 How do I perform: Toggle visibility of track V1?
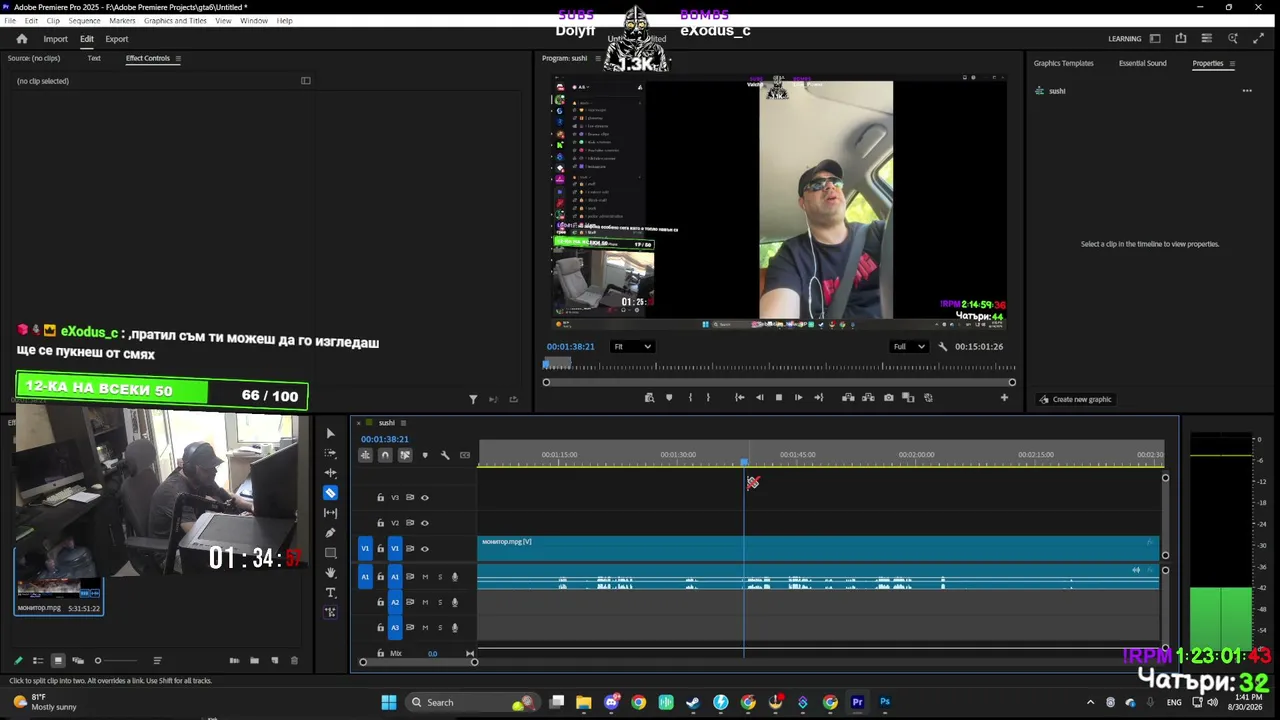[424, 549]
